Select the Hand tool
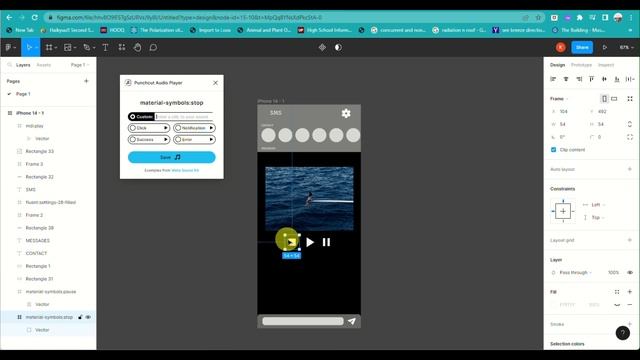The width and height of the screenshot is (640, 360). tap(137, 47)
